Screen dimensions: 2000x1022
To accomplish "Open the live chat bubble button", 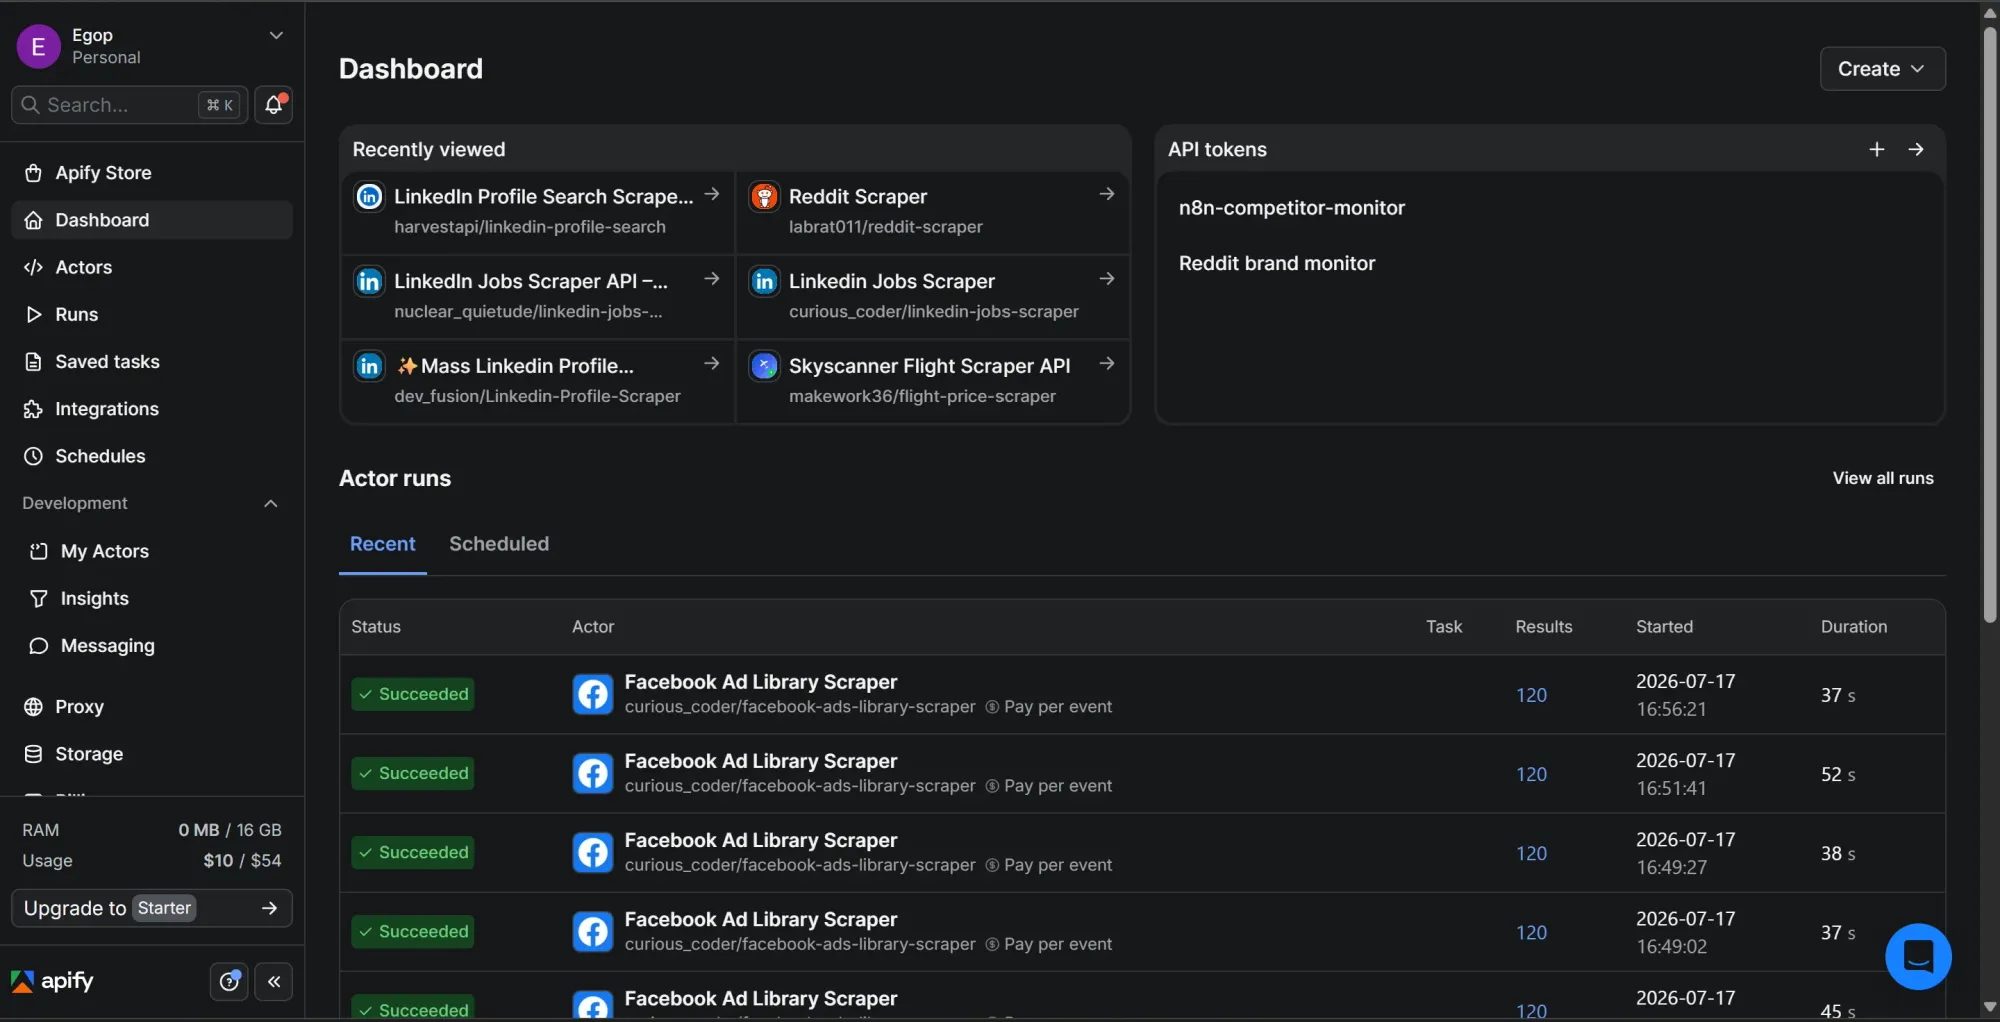I will (x=1917, y=957).
